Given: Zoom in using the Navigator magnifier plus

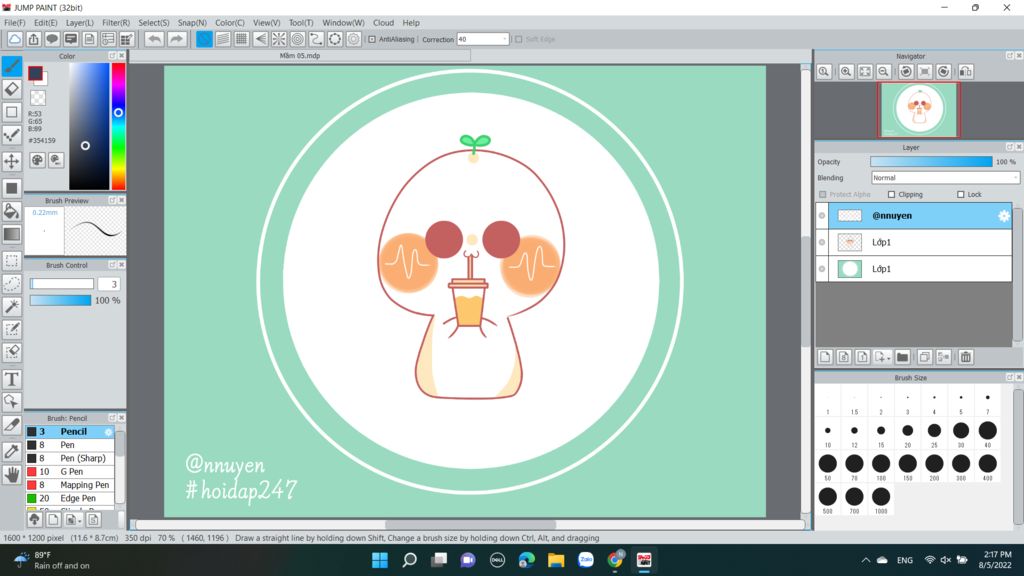Looking at the screenshot, I should tap(846, 71).
